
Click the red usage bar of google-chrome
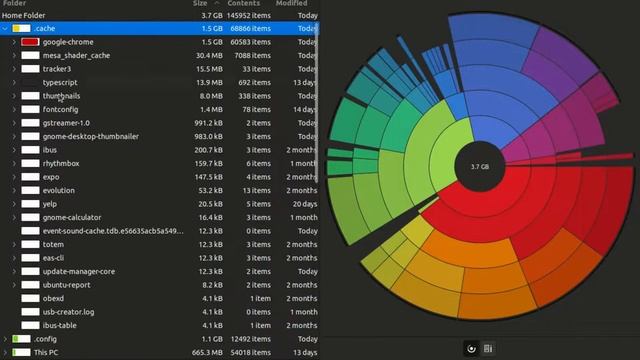click(x=30, y=42)
